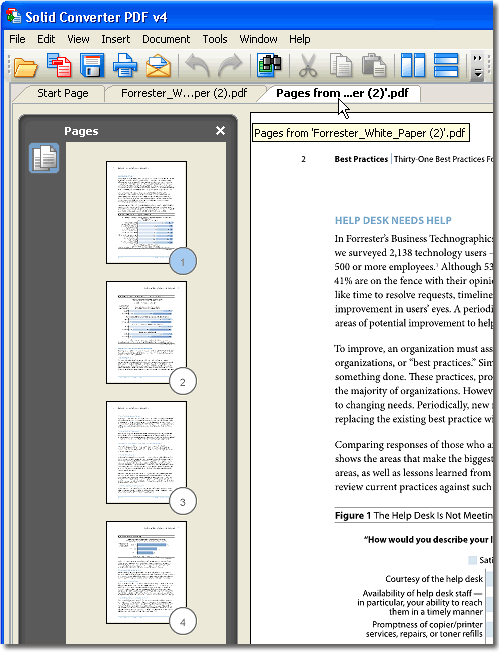Open the Tools menu
The width and height of the screenshot is (499, 652).
point(215,39)
